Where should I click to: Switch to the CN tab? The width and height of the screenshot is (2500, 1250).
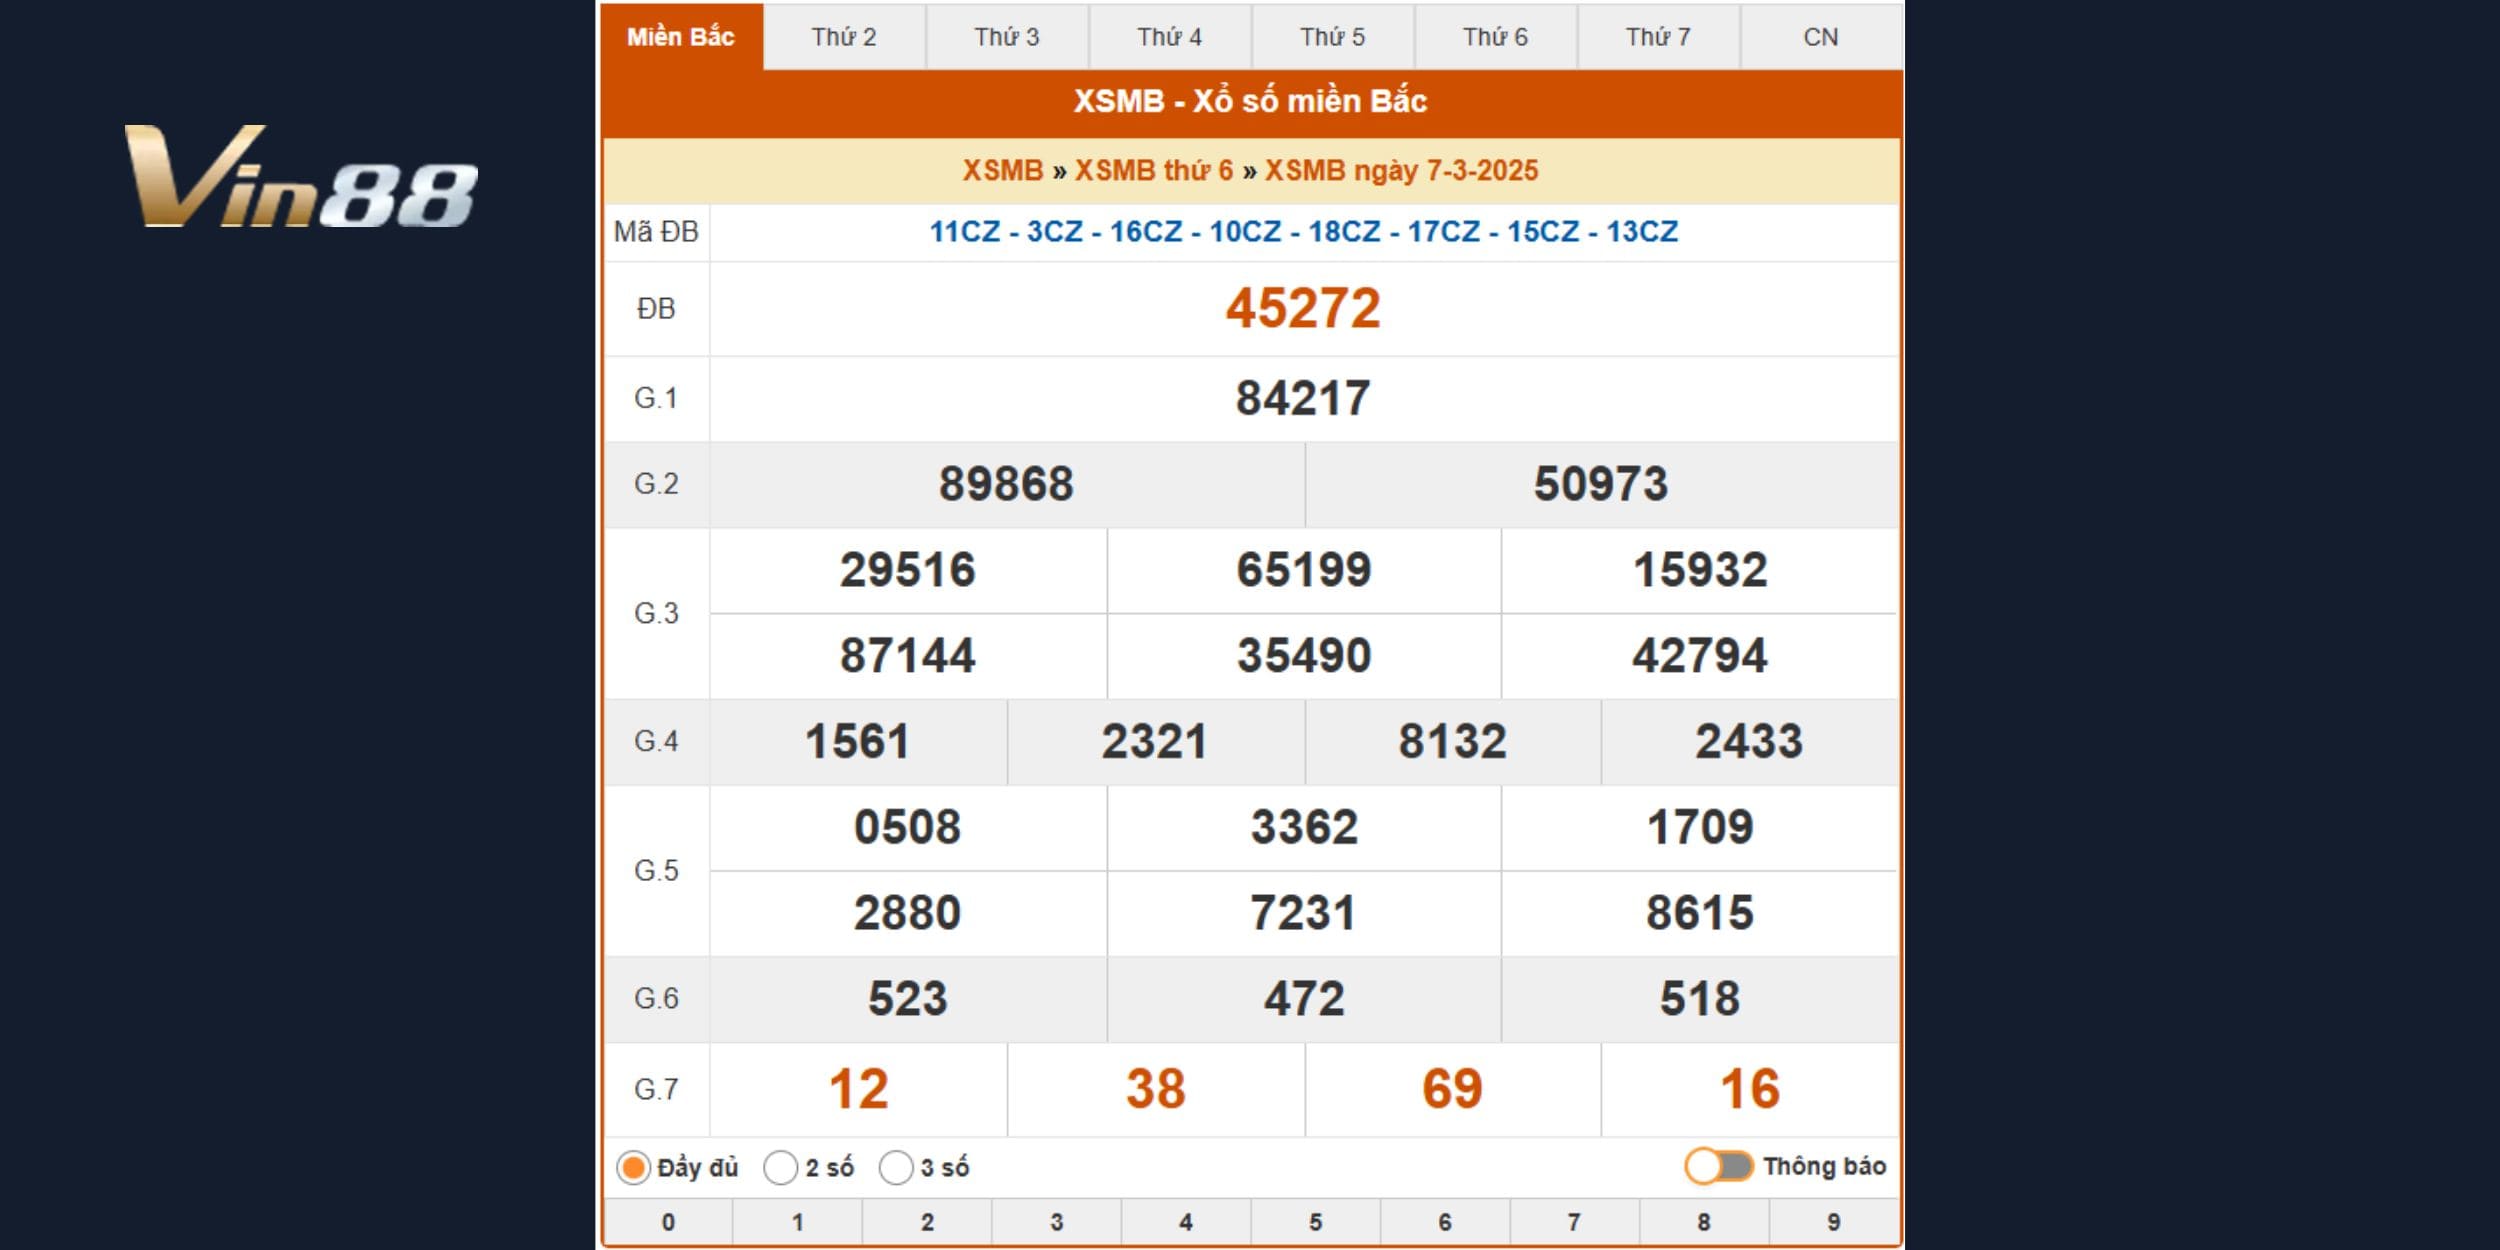click(x=1821, y=37)
